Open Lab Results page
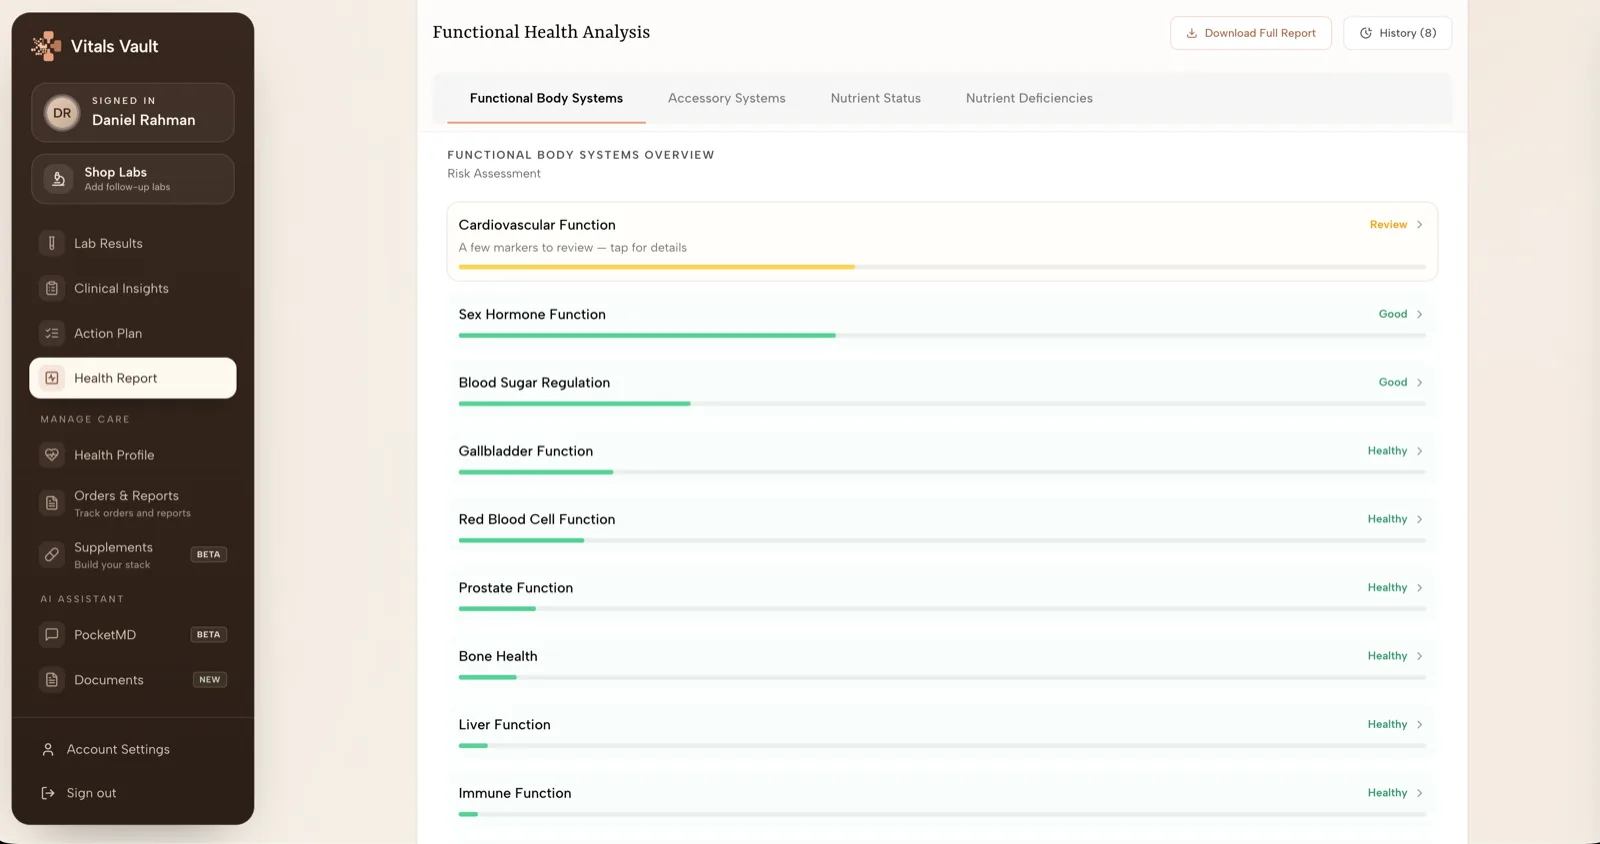The height and width of the screenshot is (844, 1600). click(x=133, y=243)
